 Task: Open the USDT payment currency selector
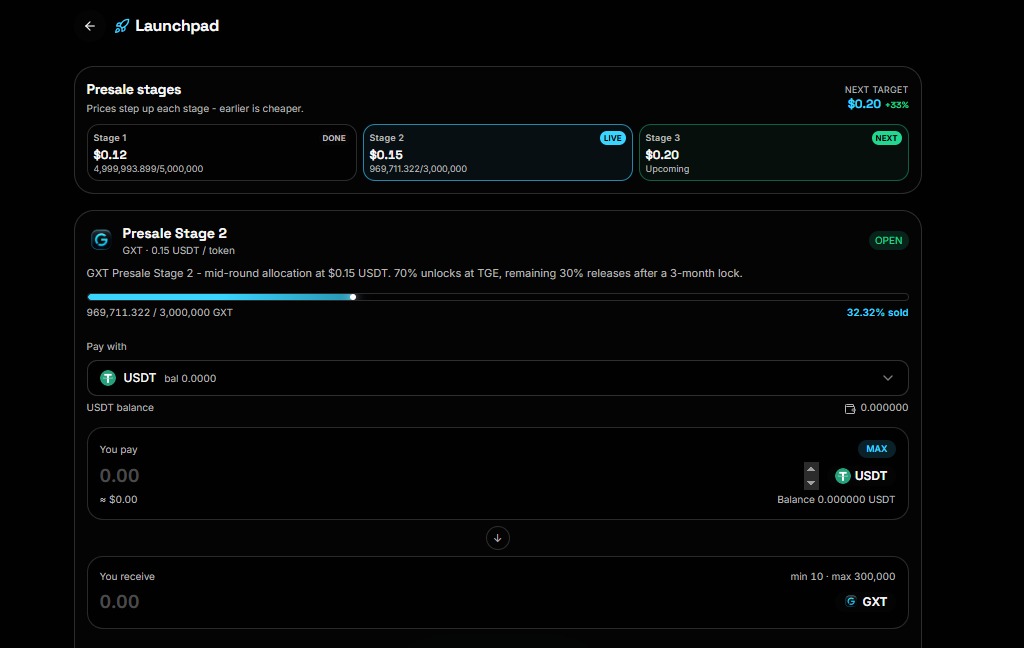click(x=498, y=378)
